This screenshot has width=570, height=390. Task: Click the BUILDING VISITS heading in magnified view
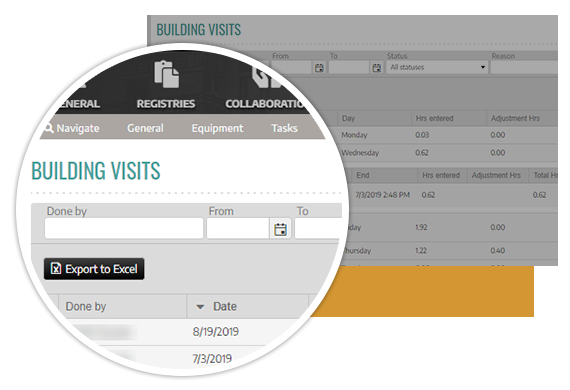coord(96,170)
